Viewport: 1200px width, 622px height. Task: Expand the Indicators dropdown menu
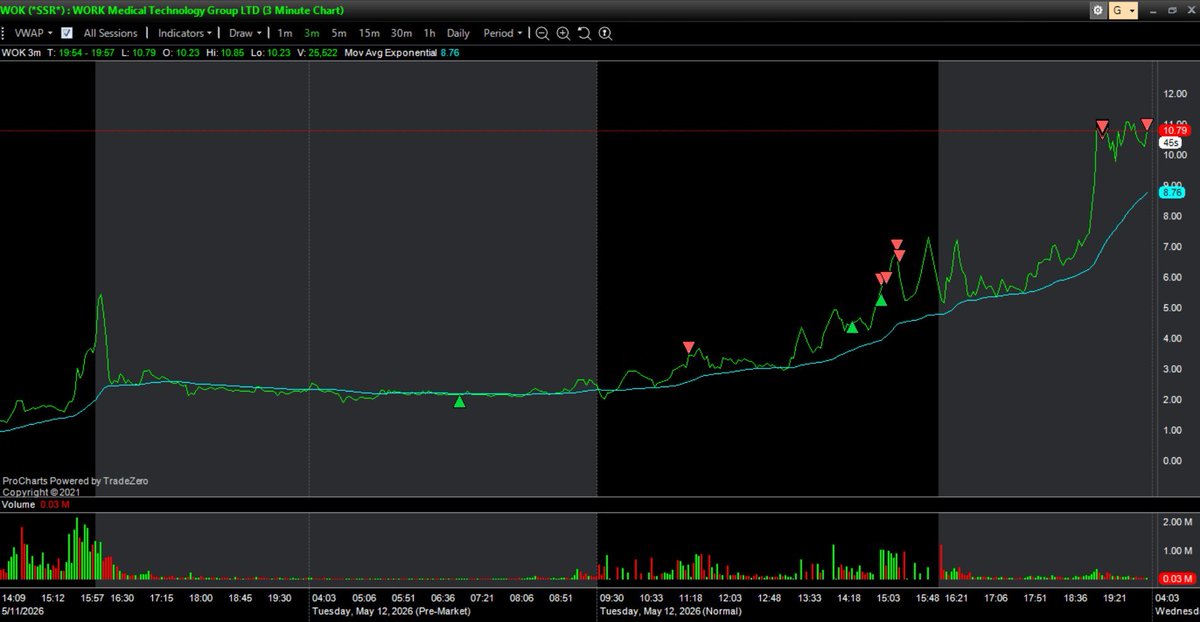click(x=184, y=33)
